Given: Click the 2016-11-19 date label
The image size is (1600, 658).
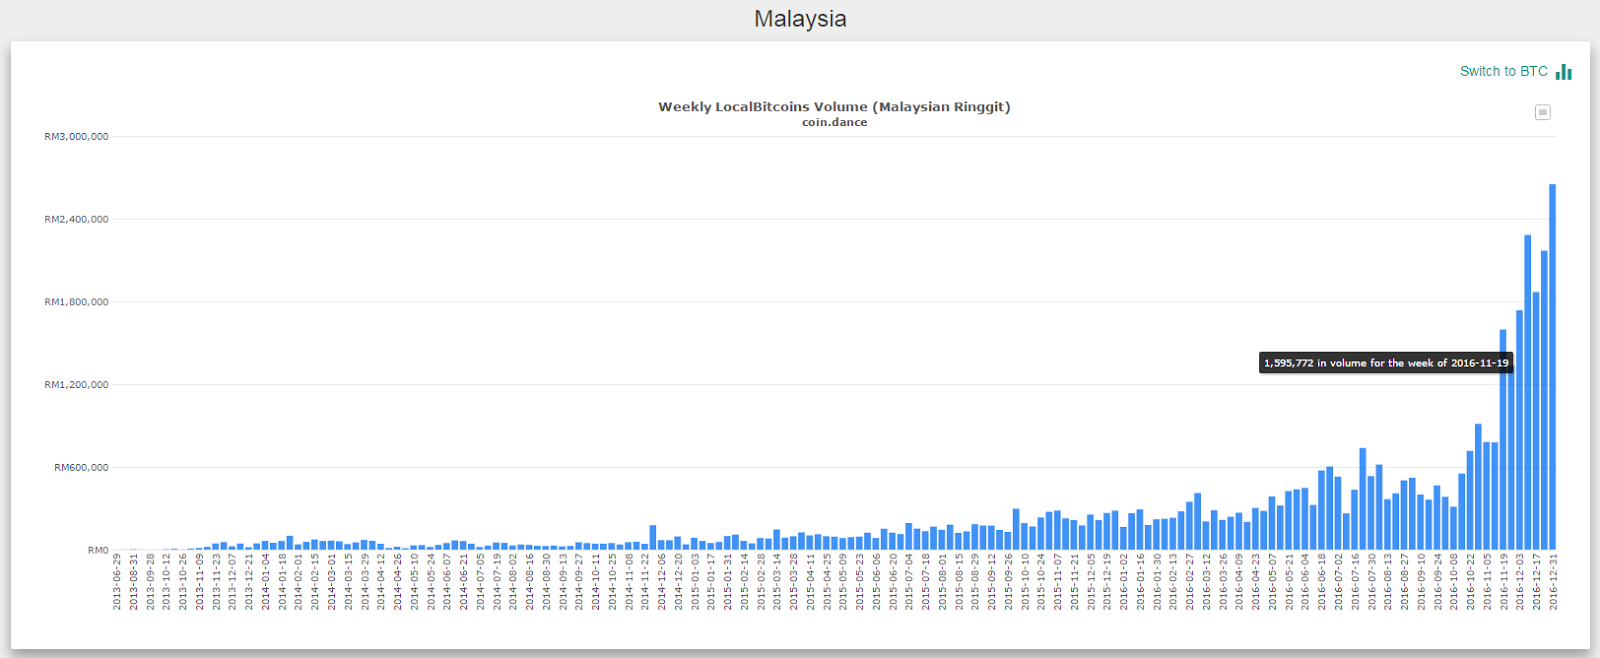Looking at the screenshot, I should (1503, 582).
